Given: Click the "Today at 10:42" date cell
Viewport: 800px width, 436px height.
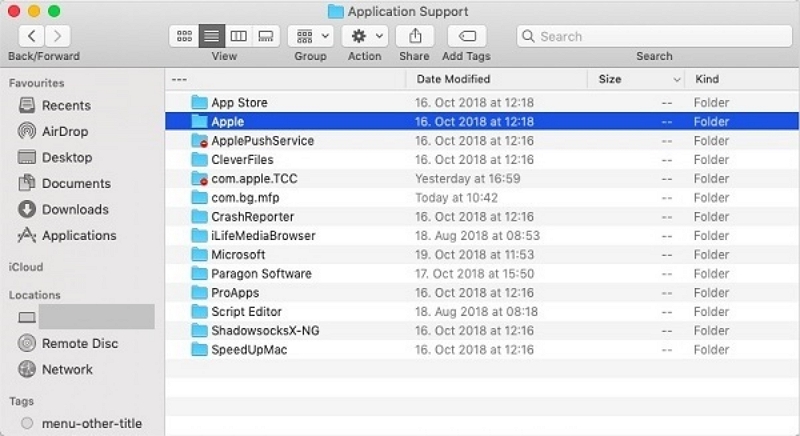Looking at the screenshot, I should (456, 197).
